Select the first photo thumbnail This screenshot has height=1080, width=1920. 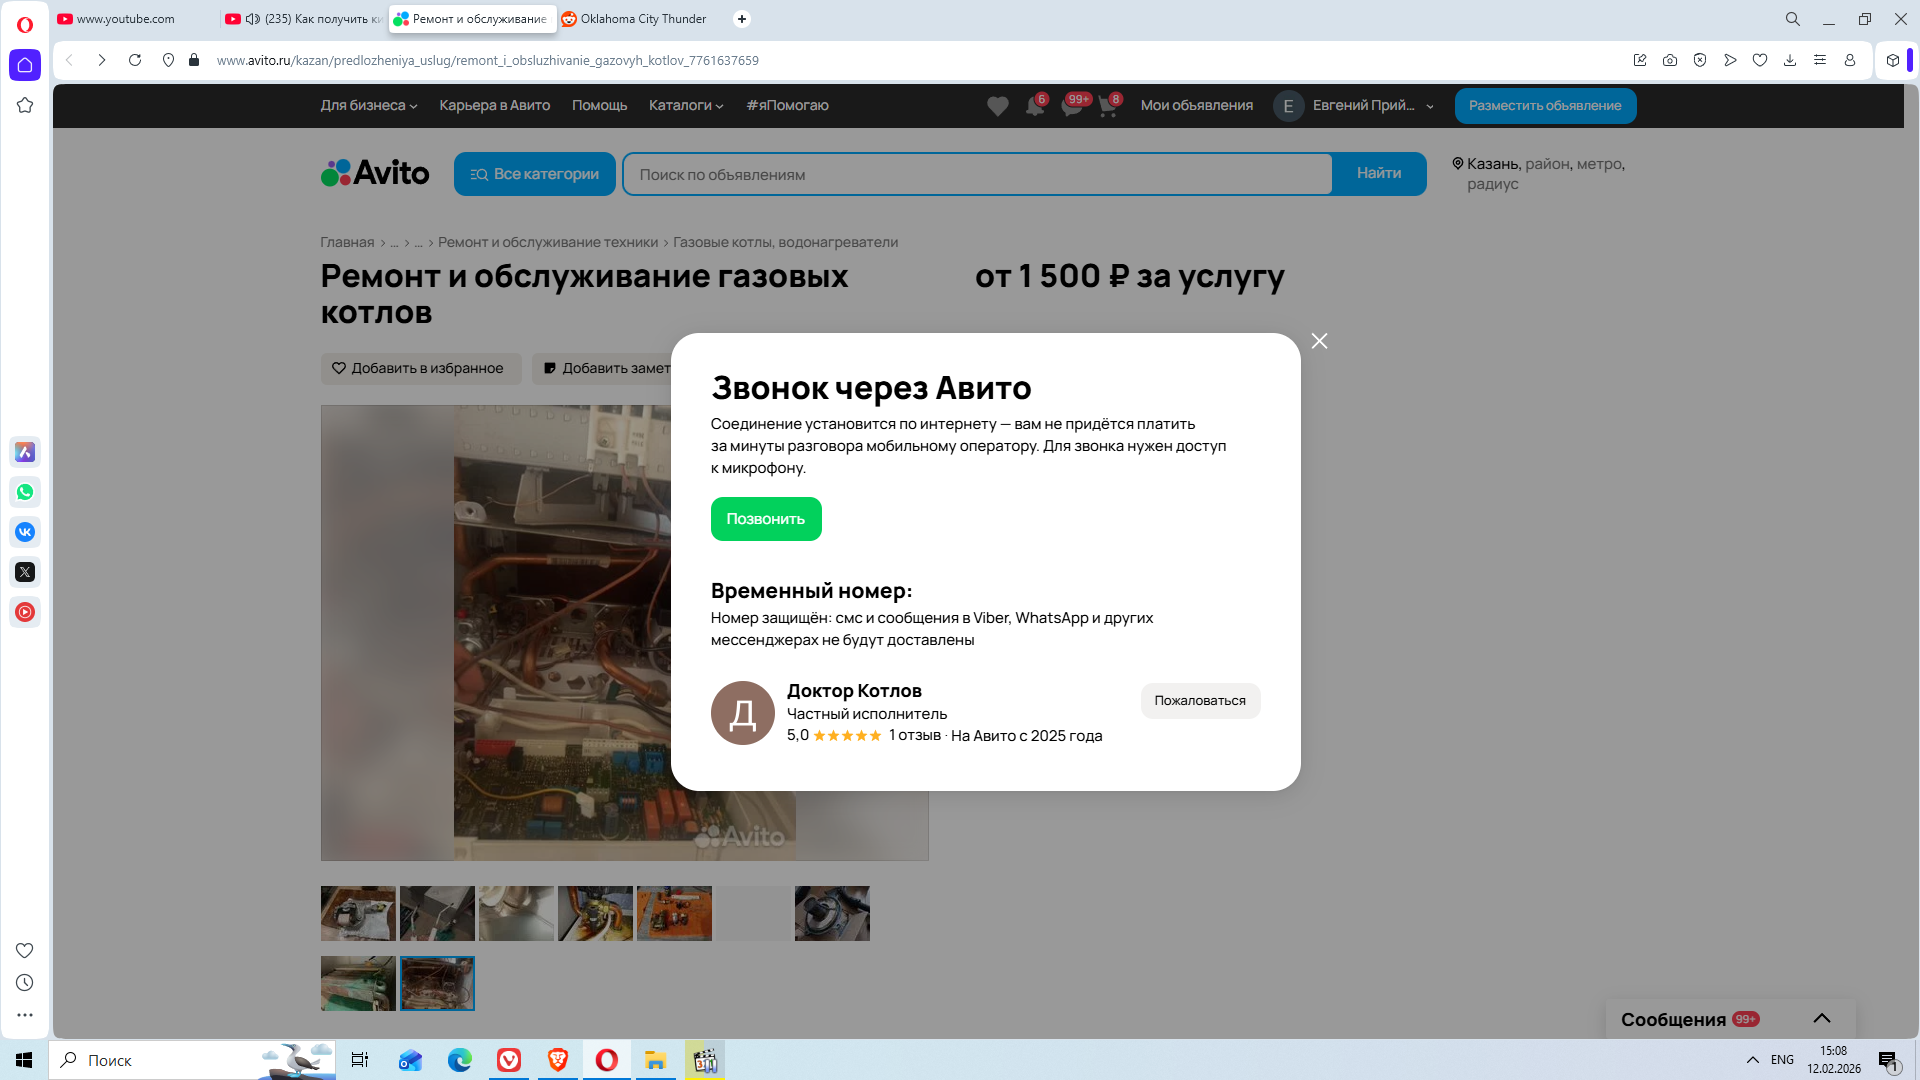(358, 913)
